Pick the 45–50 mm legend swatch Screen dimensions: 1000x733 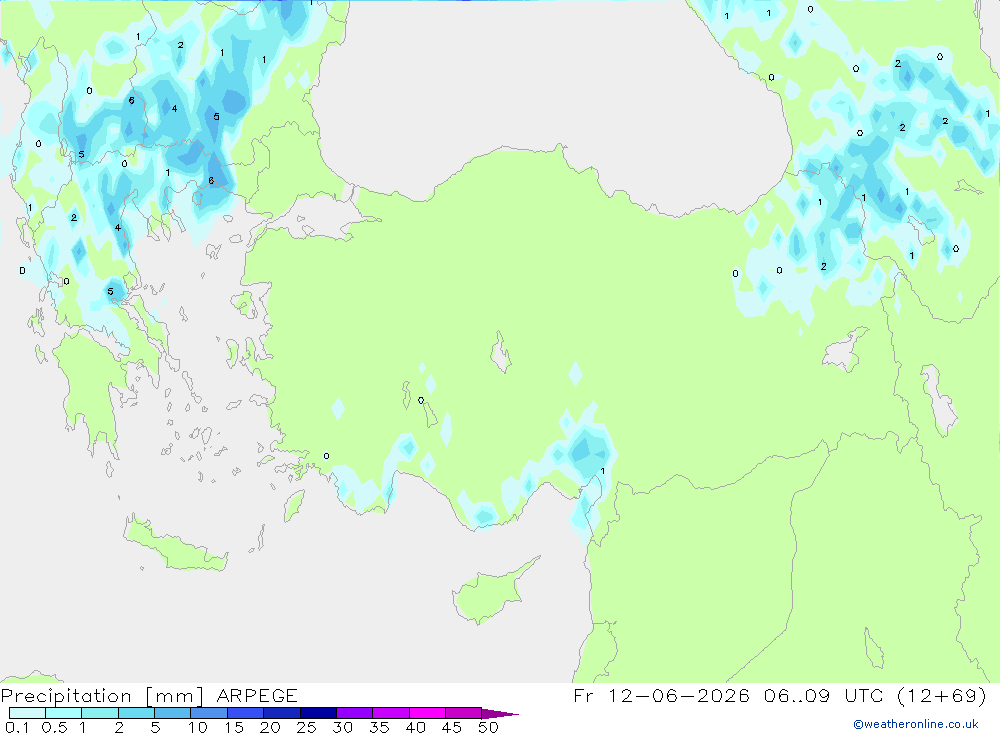click(464, 713)
